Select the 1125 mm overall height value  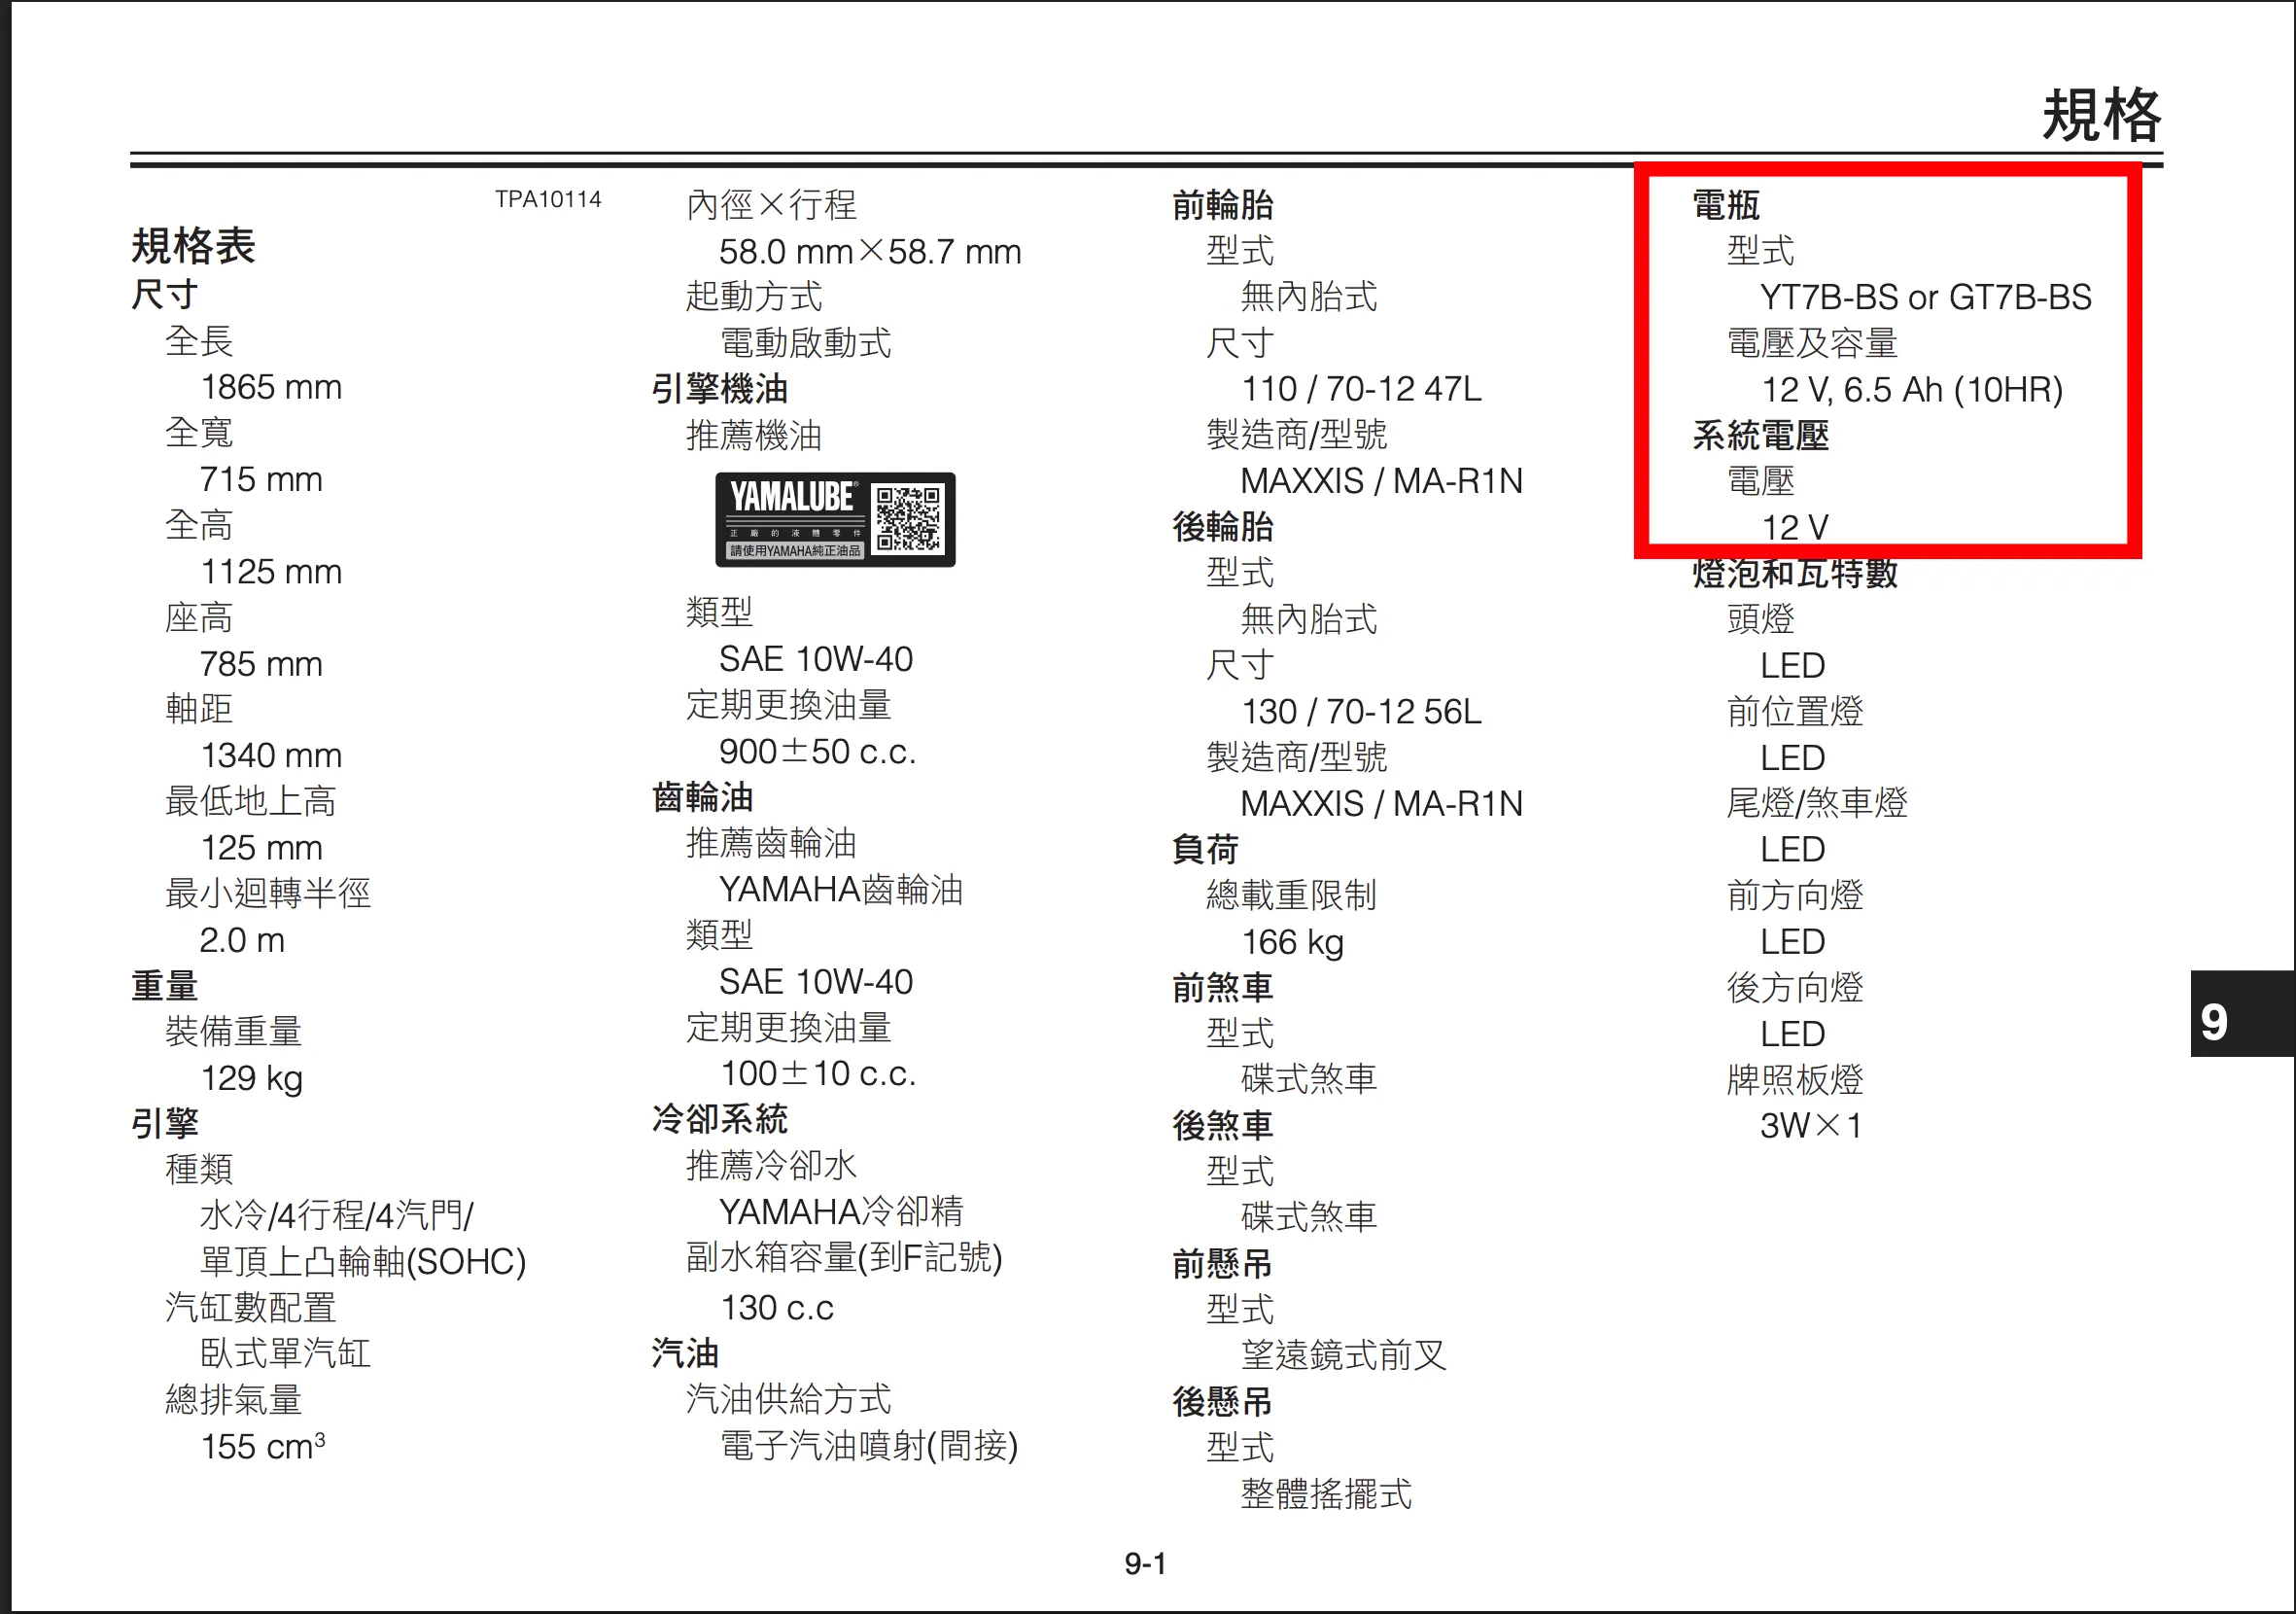click(271, 572)
